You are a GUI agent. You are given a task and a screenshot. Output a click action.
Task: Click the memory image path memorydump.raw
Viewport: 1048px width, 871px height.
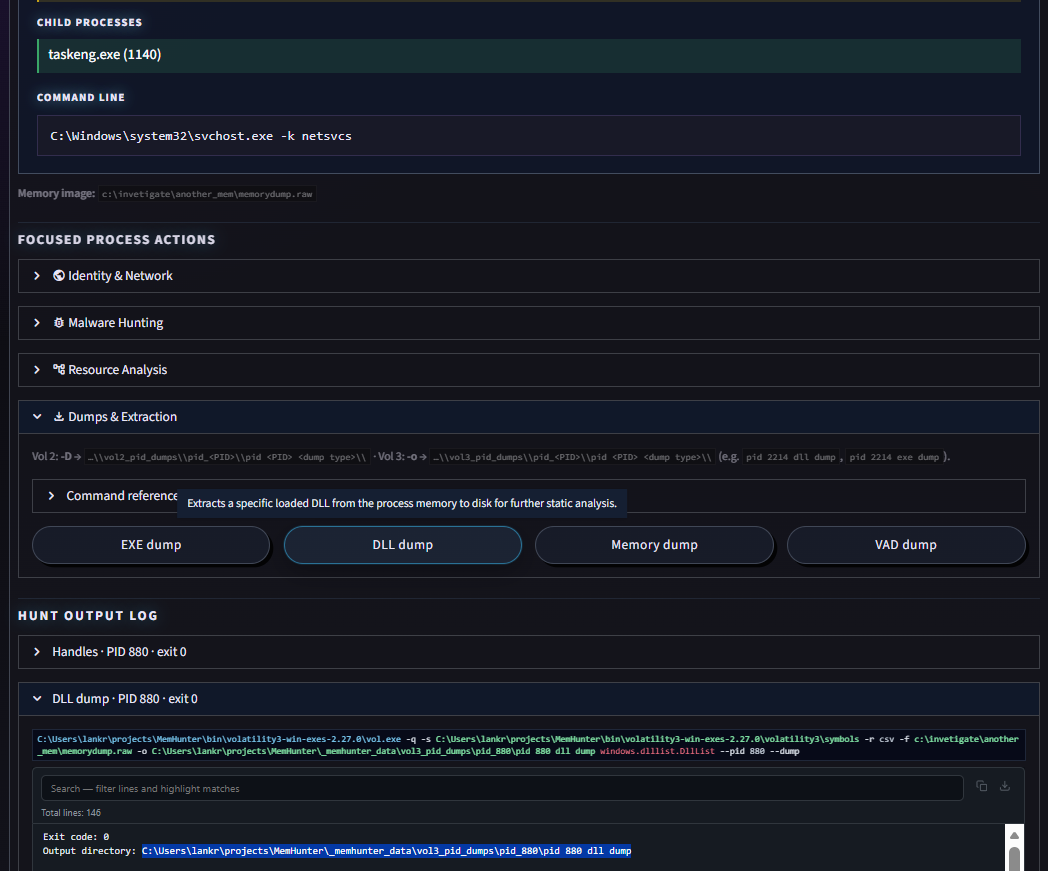point(207,194)
